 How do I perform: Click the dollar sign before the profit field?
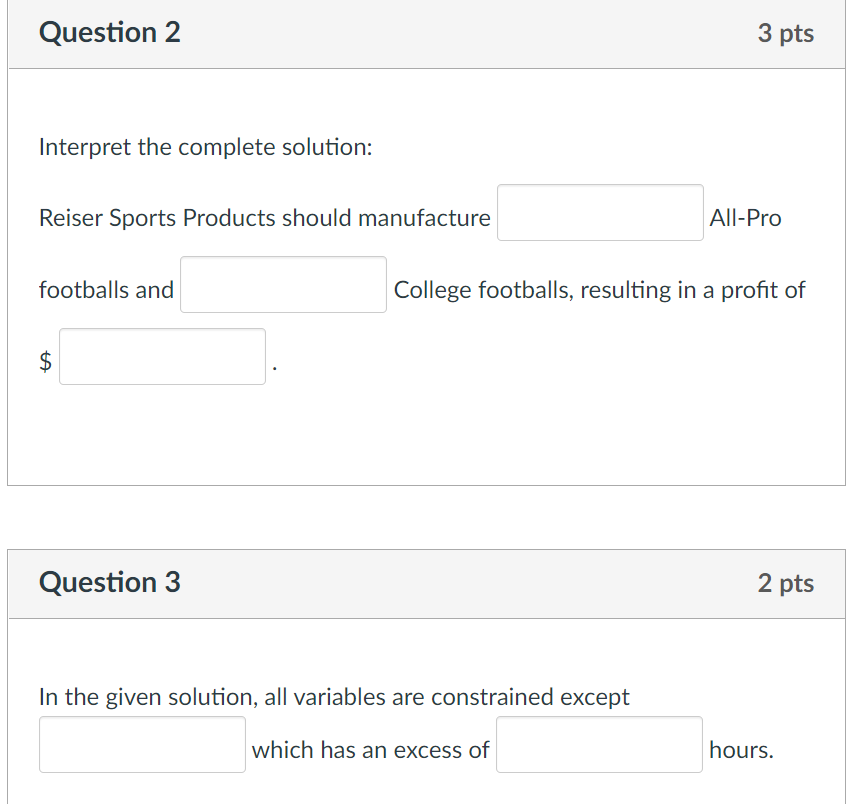(45, 362)
